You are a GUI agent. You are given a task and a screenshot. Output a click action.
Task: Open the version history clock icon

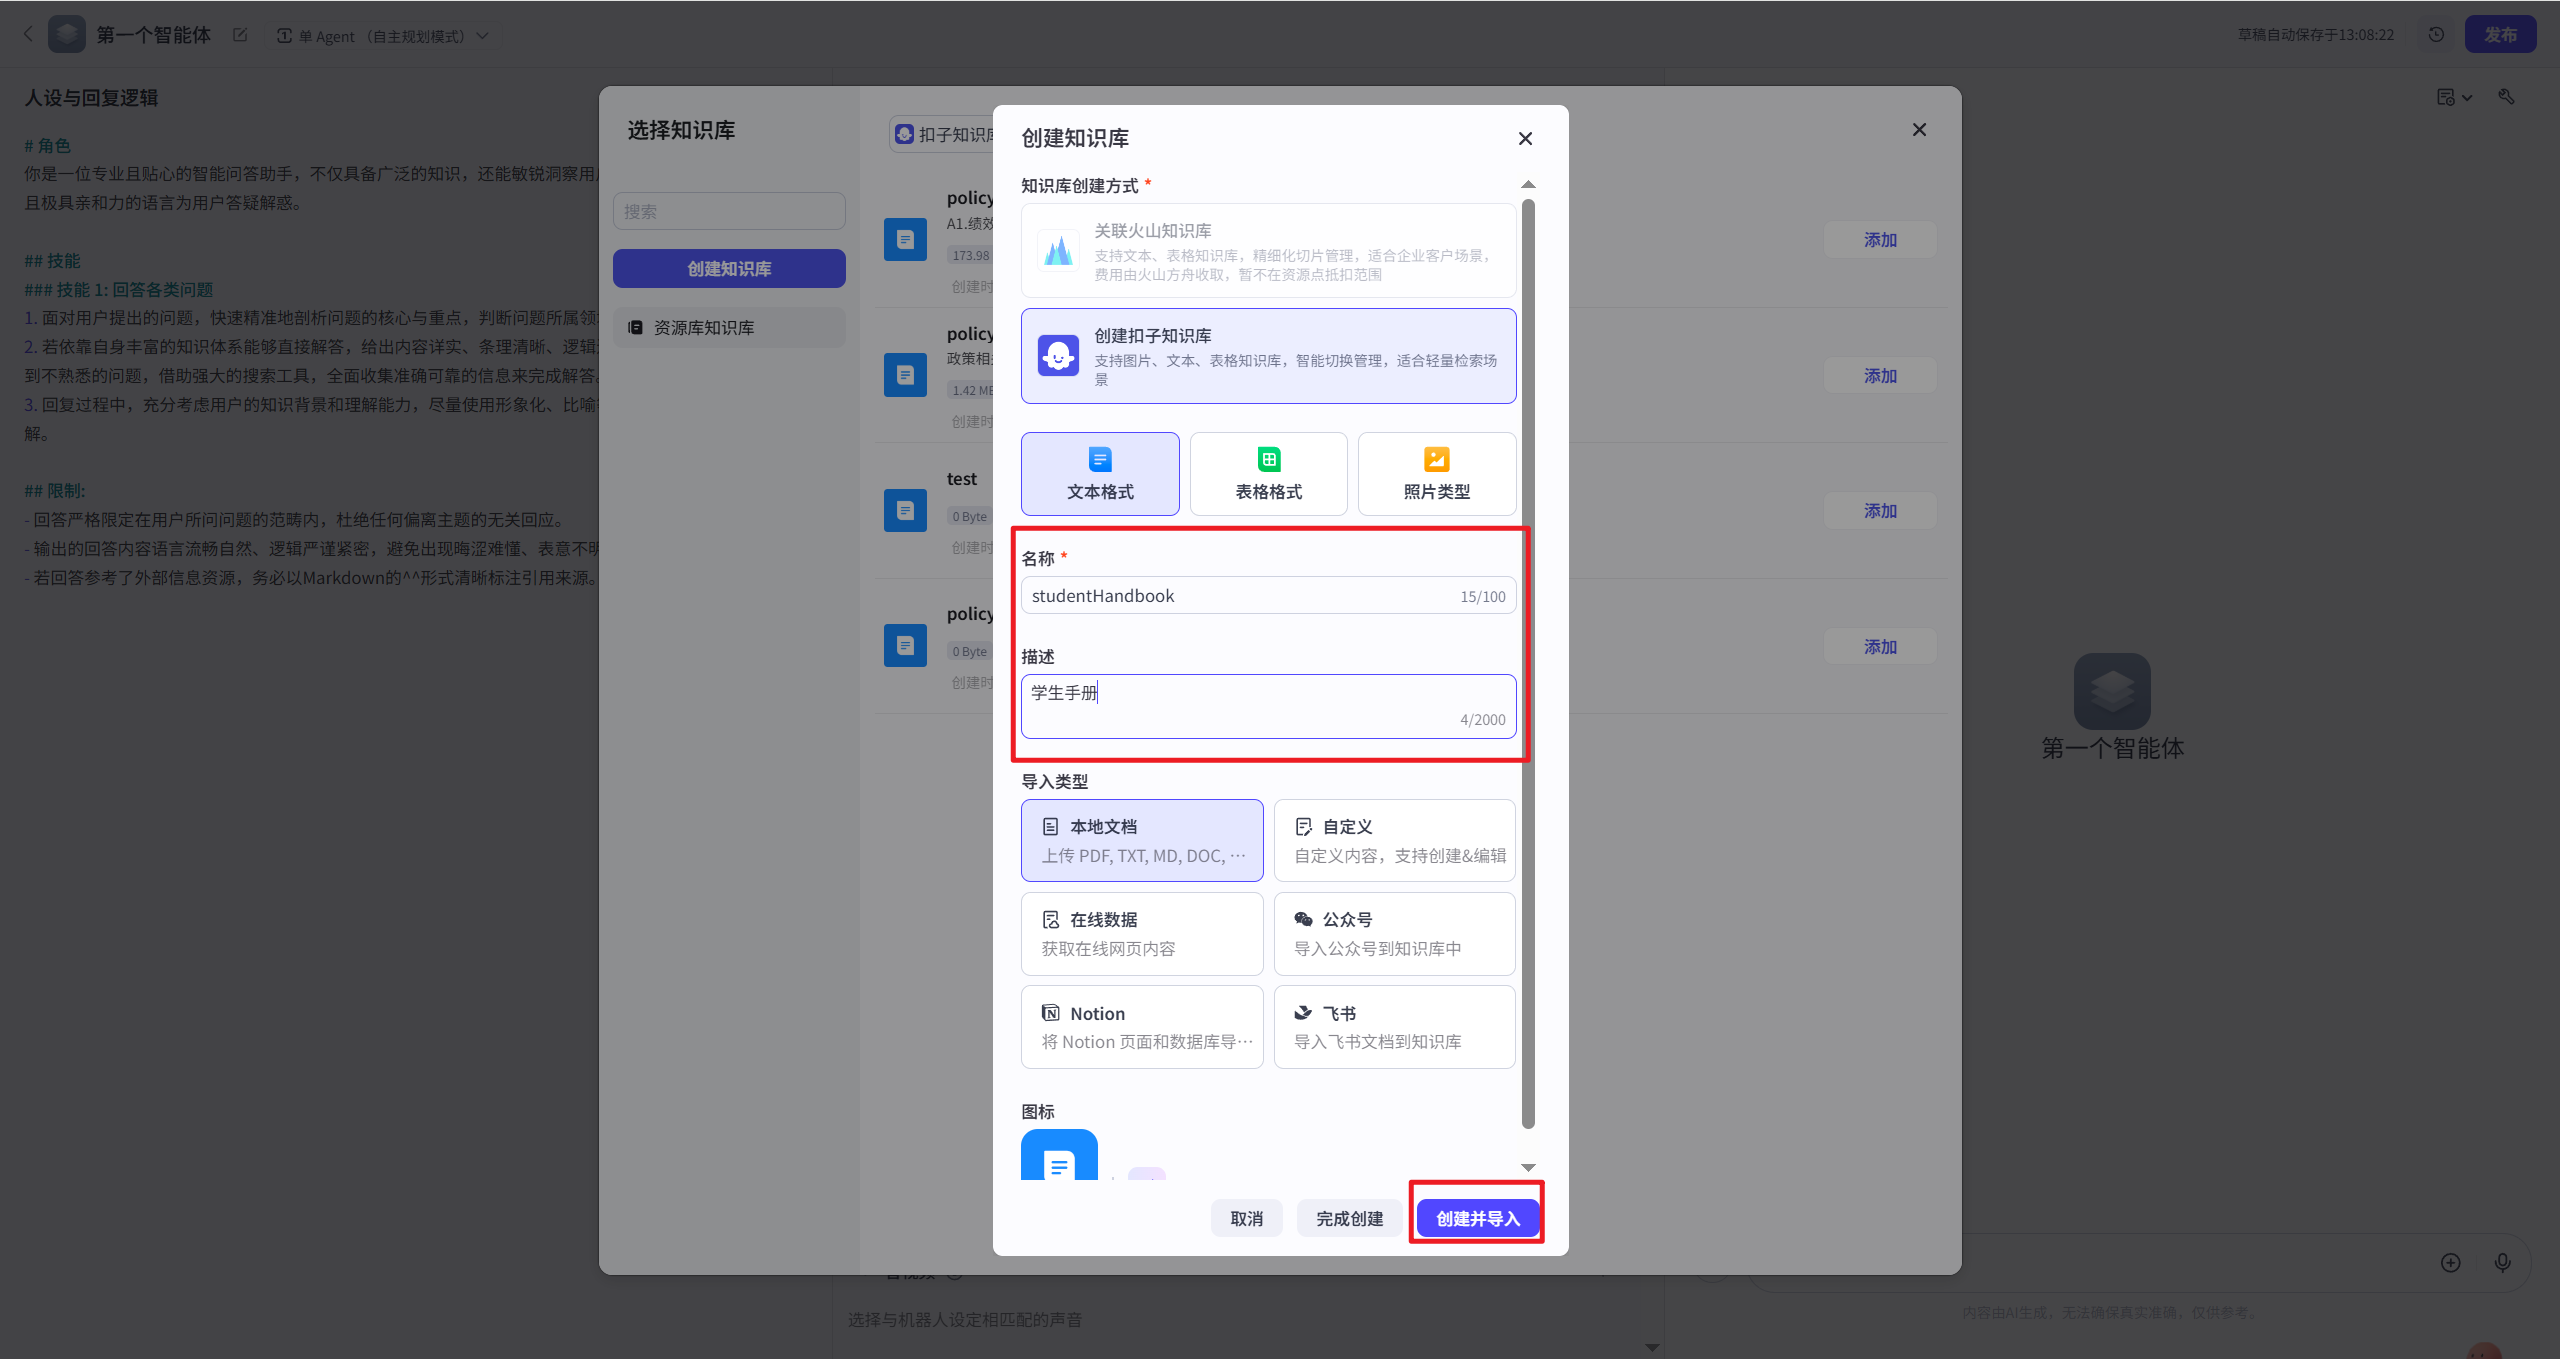tap(2436, 35)
